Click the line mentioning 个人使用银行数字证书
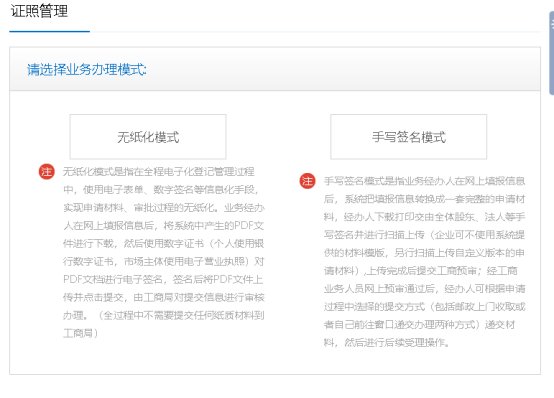The width and height of the screenshot is (554, 398). (163, 244)
